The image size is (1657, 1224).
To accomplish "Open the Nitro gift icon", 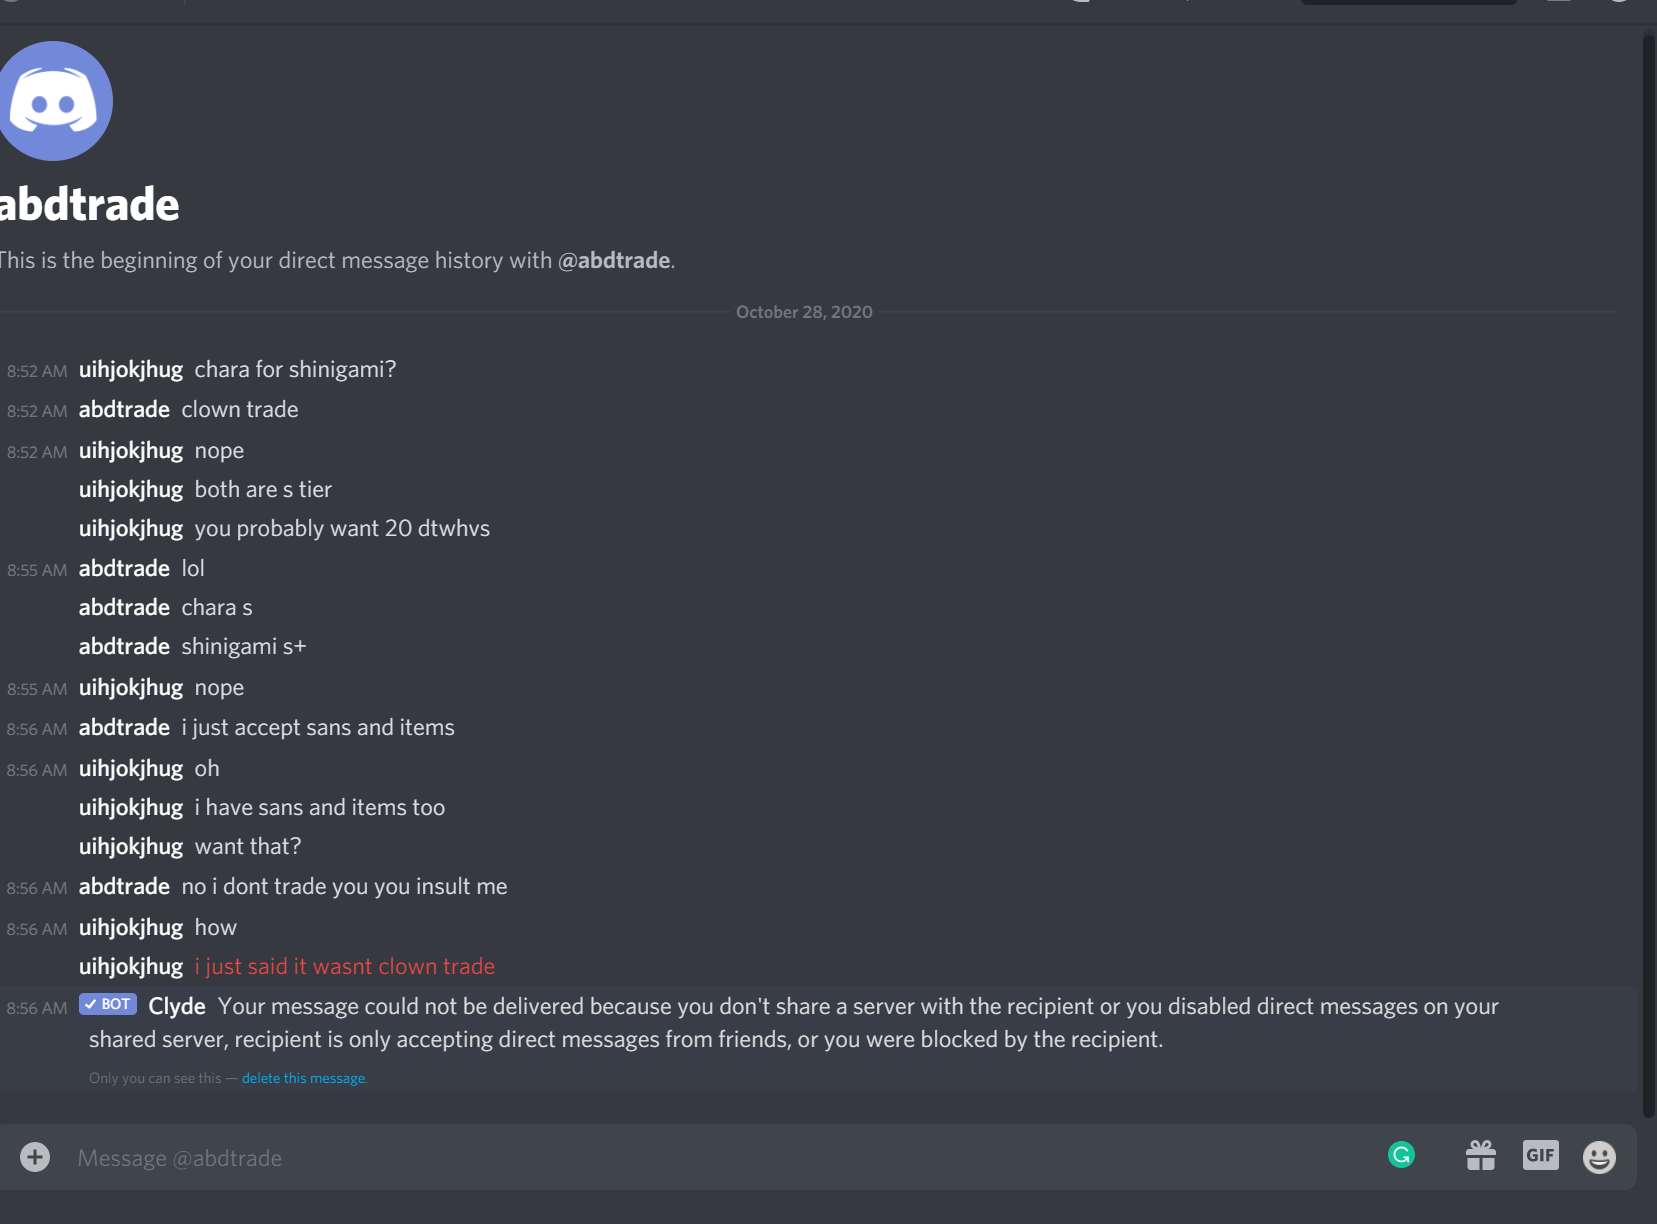I will click(1480, 1156).
